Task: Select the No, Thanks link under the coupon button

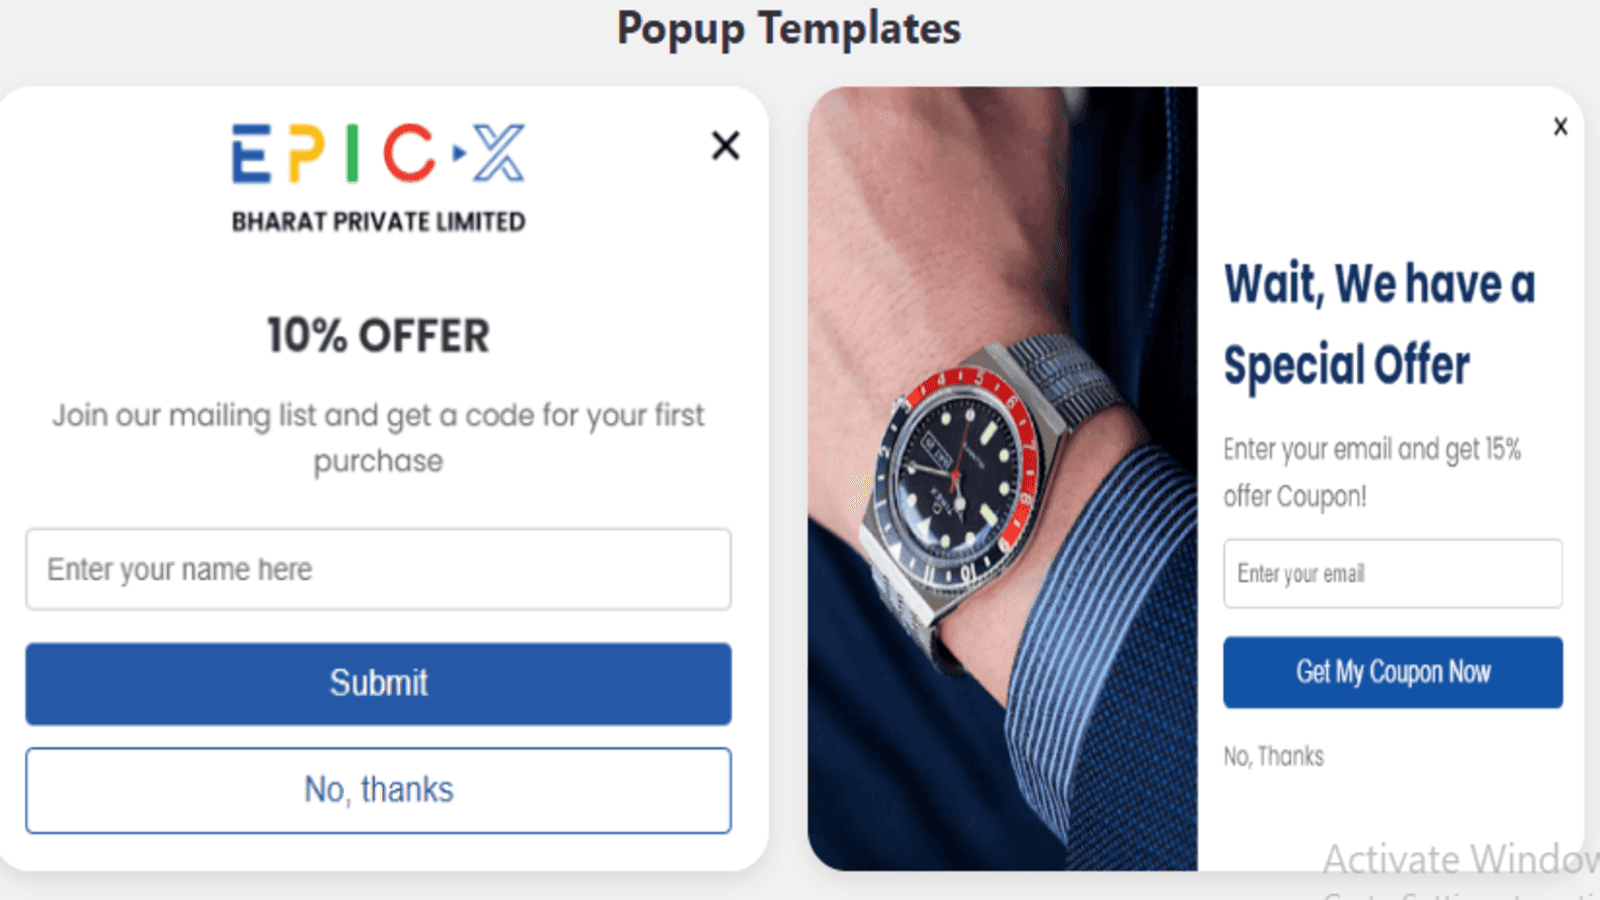Action: 1272,756
